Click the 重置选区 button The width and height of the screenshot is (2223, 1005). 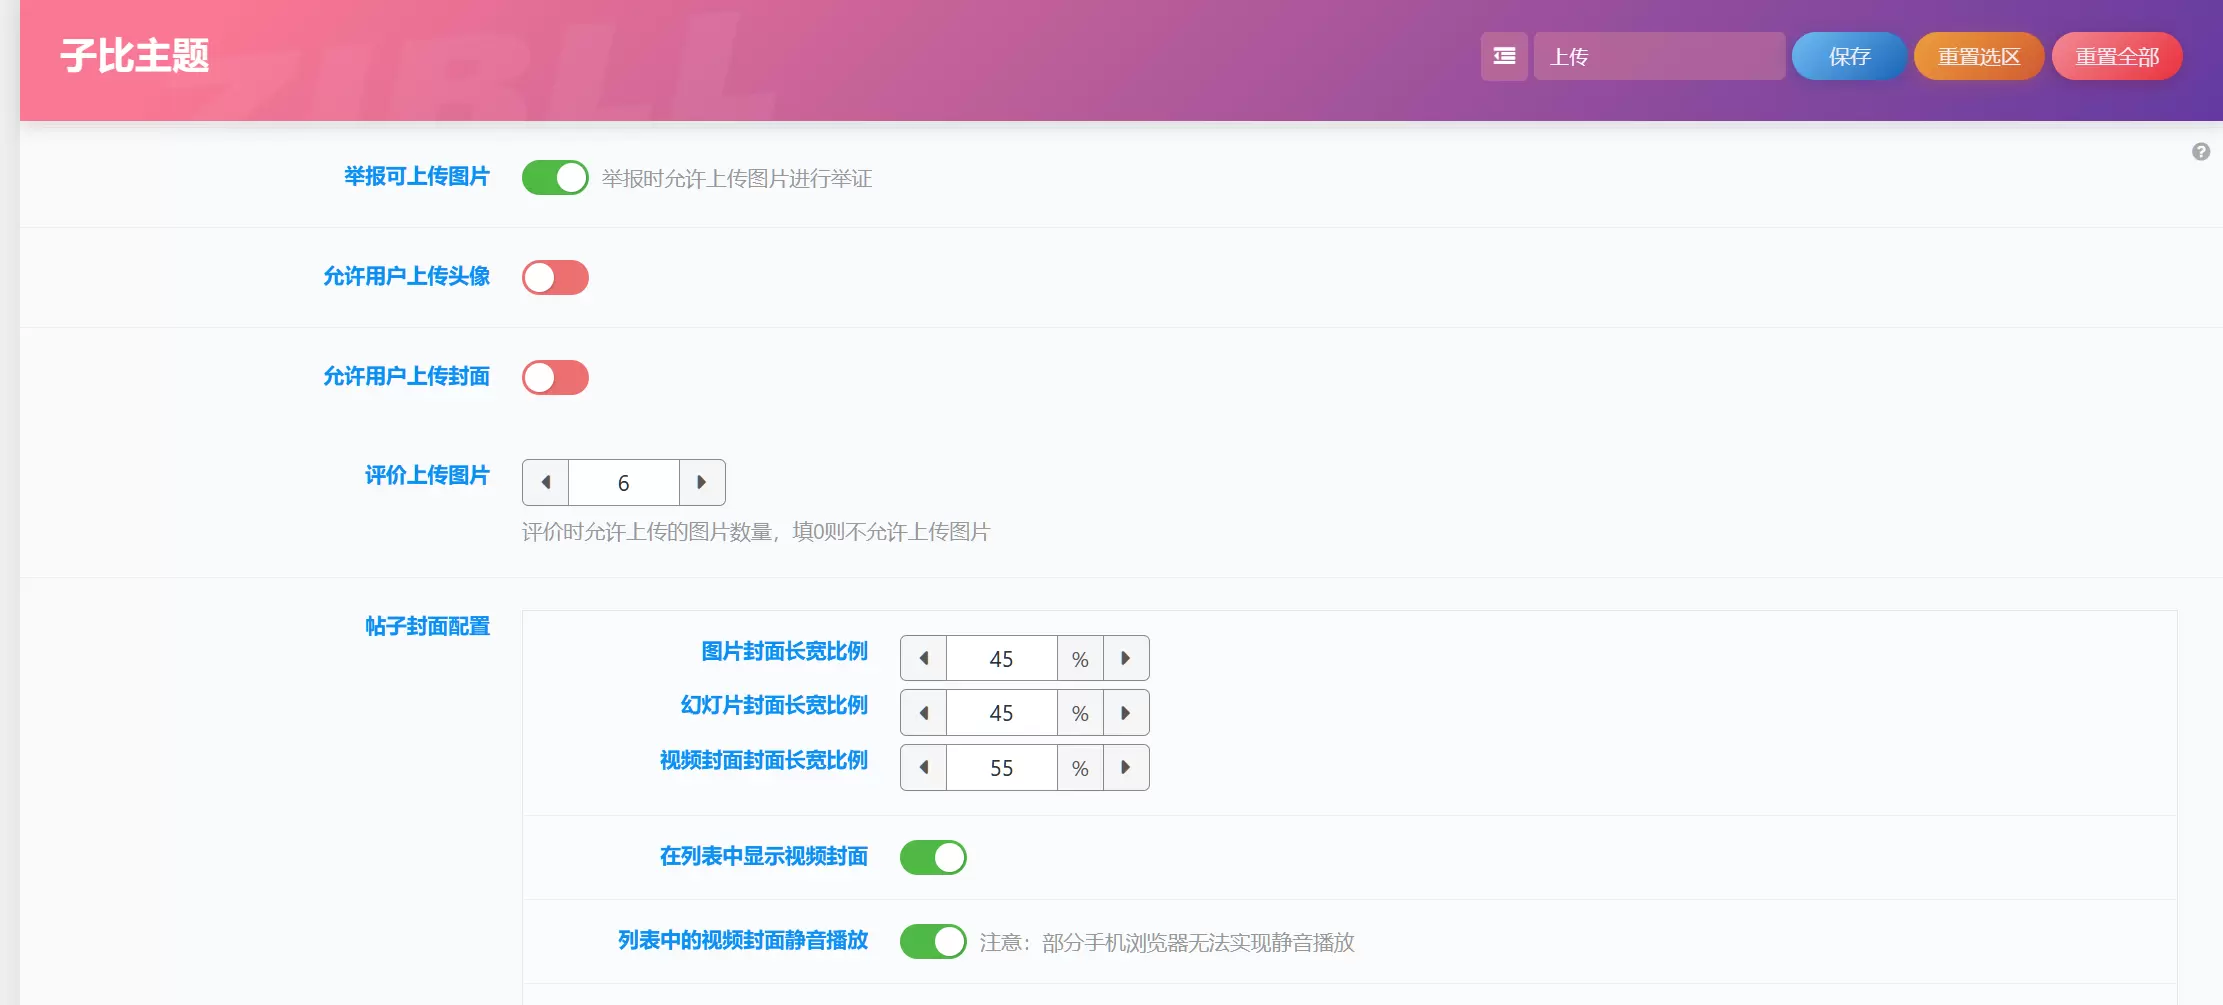[x=1979, y=56]
